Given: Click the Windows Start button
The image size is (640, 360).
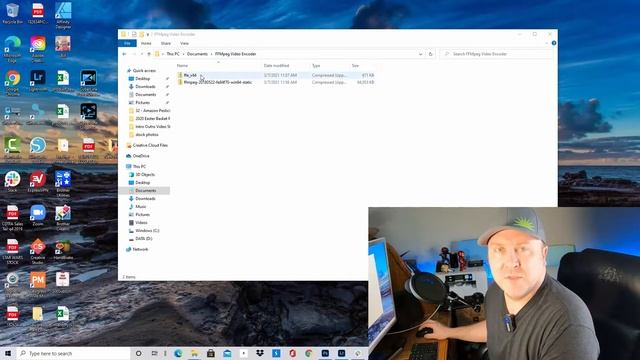Looking at the screenshot, I should [x=7, y=353].
